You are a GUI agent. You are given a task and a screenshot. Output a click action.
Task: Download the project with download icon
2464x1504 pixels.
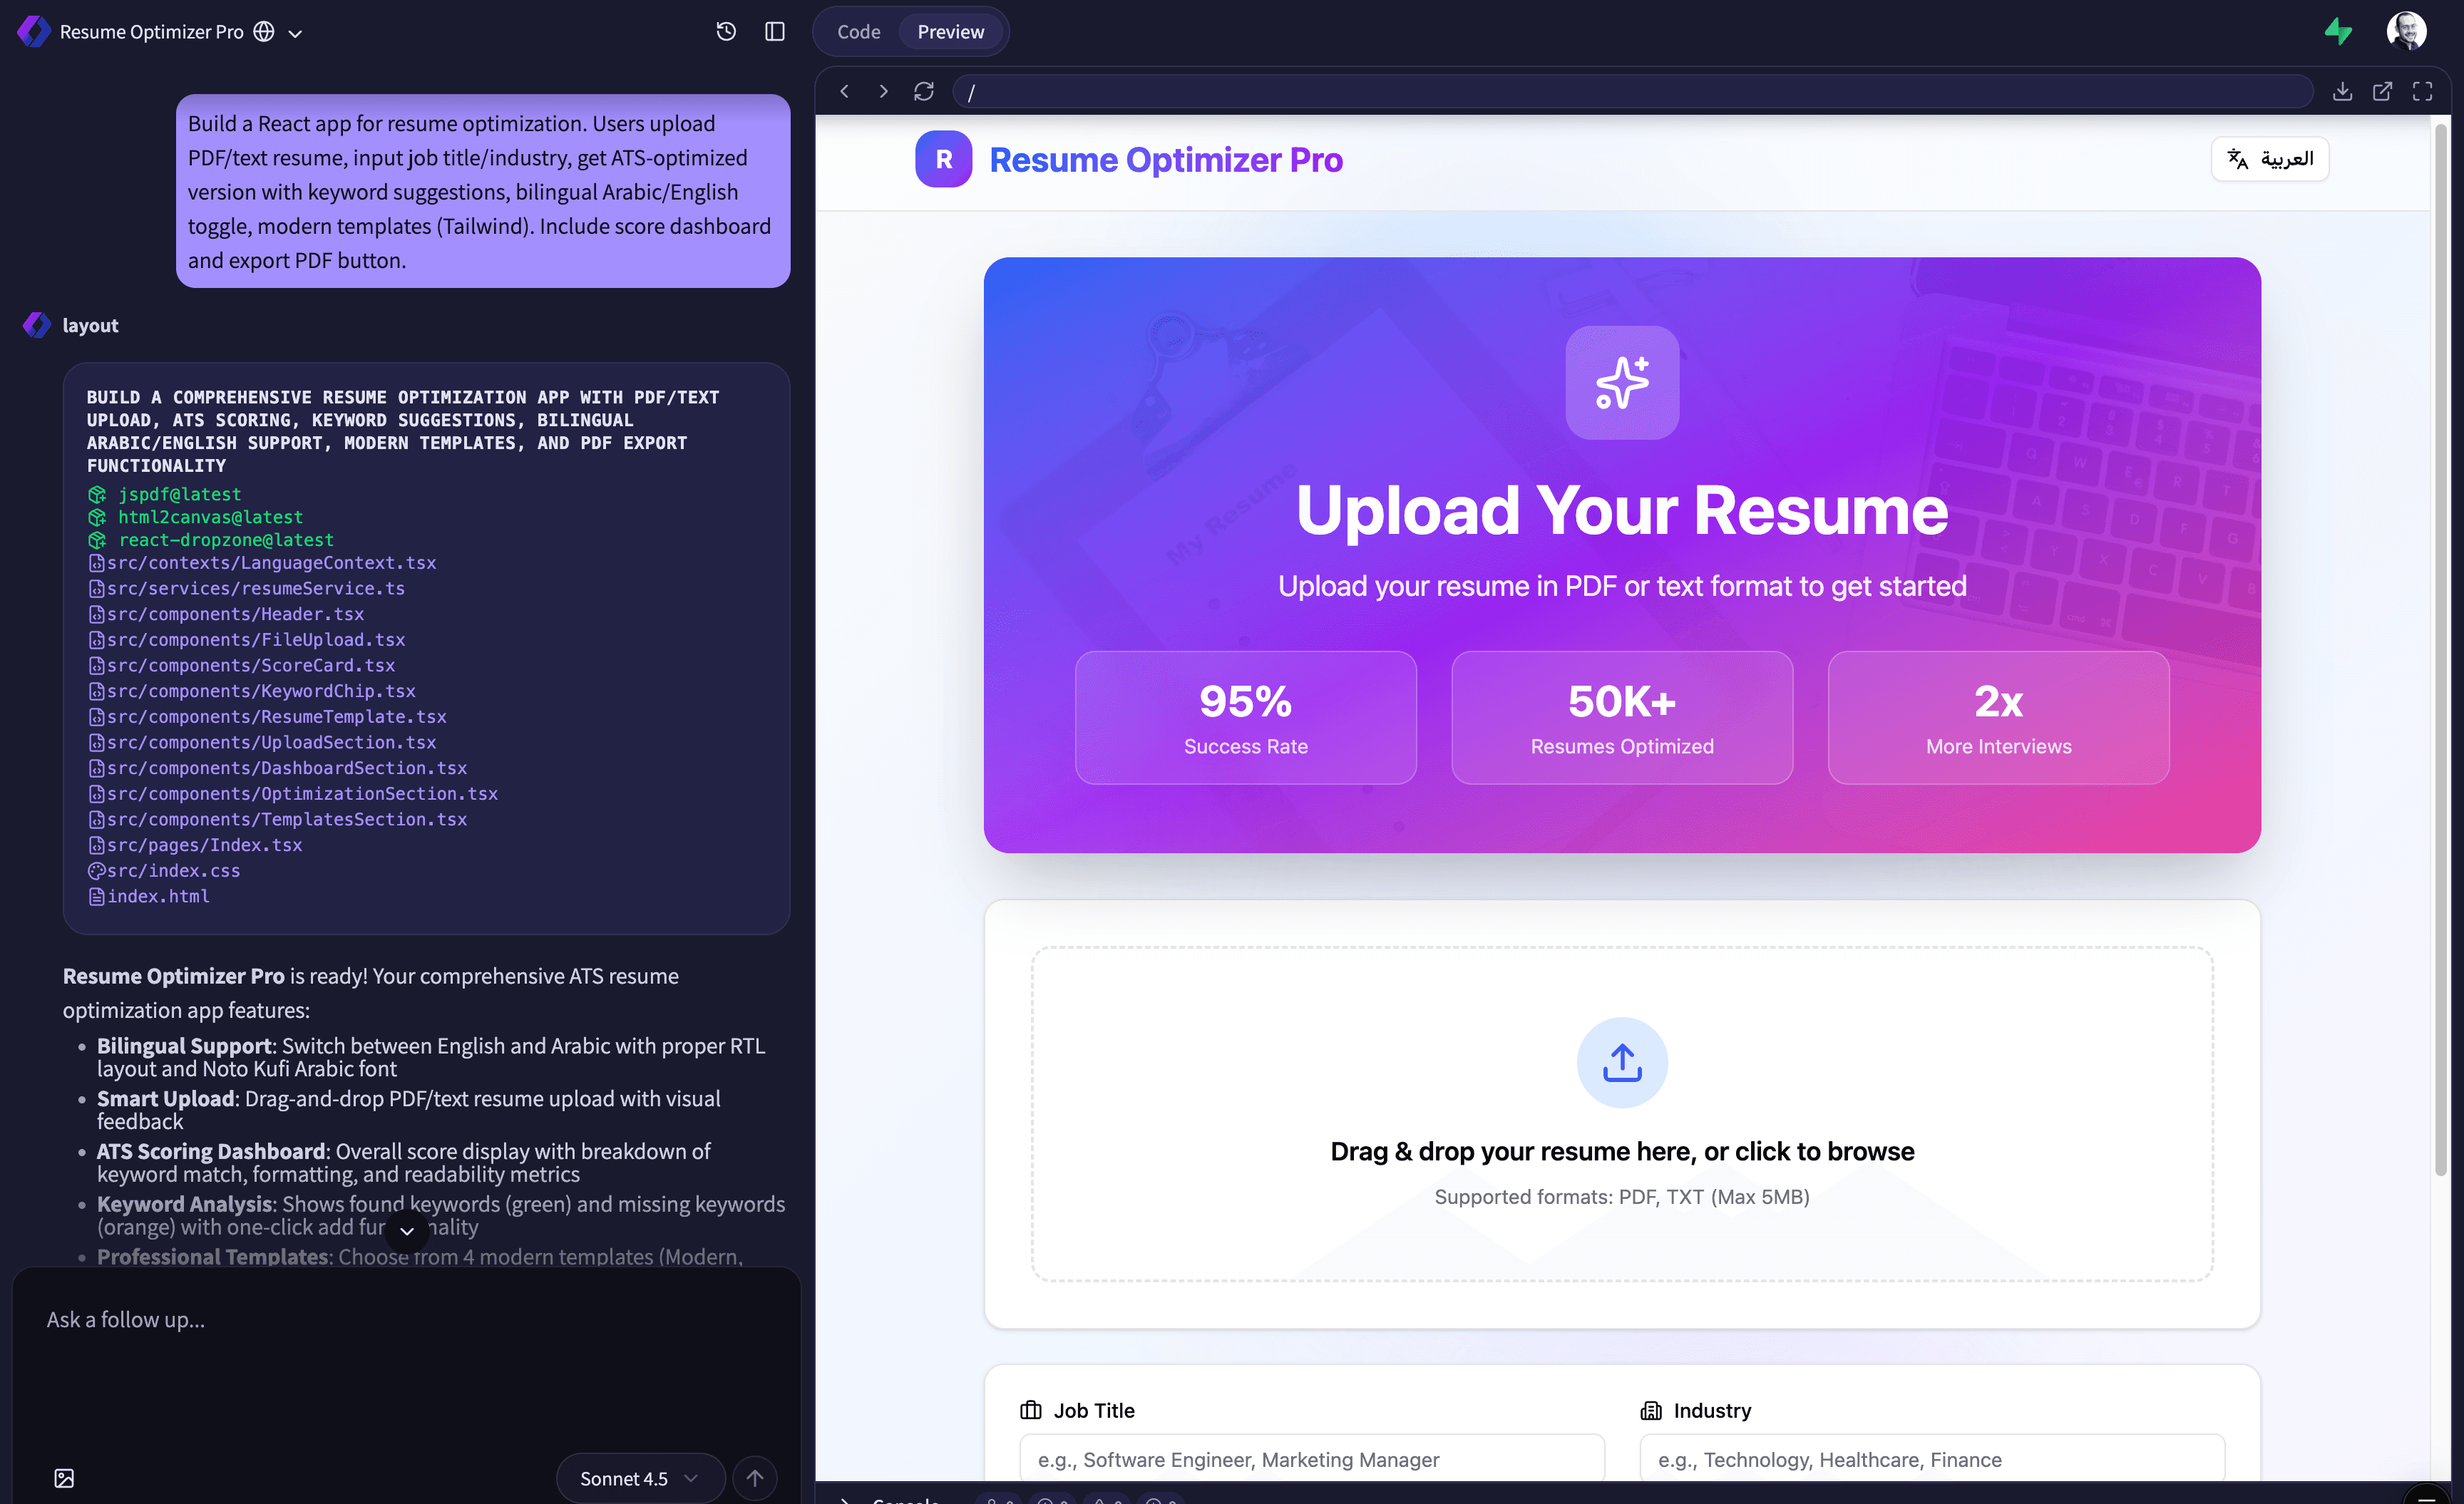click(2342, 91)
